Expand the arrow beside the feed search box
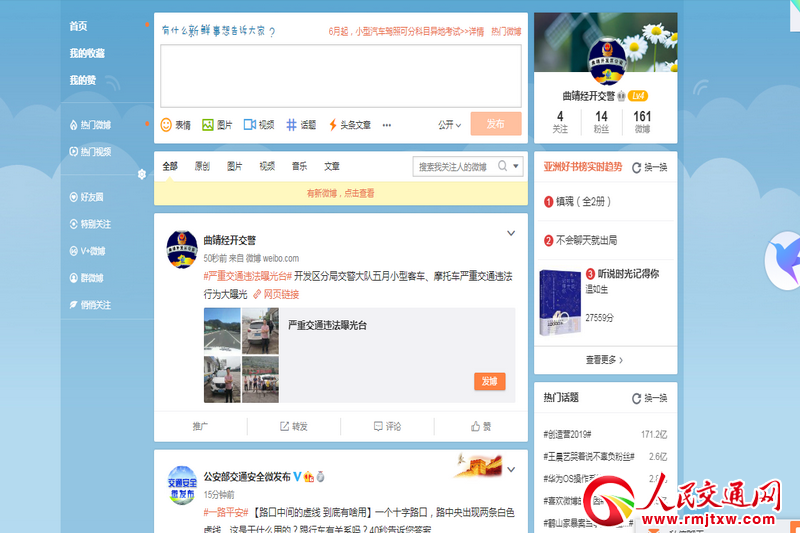 coord(515,166)
